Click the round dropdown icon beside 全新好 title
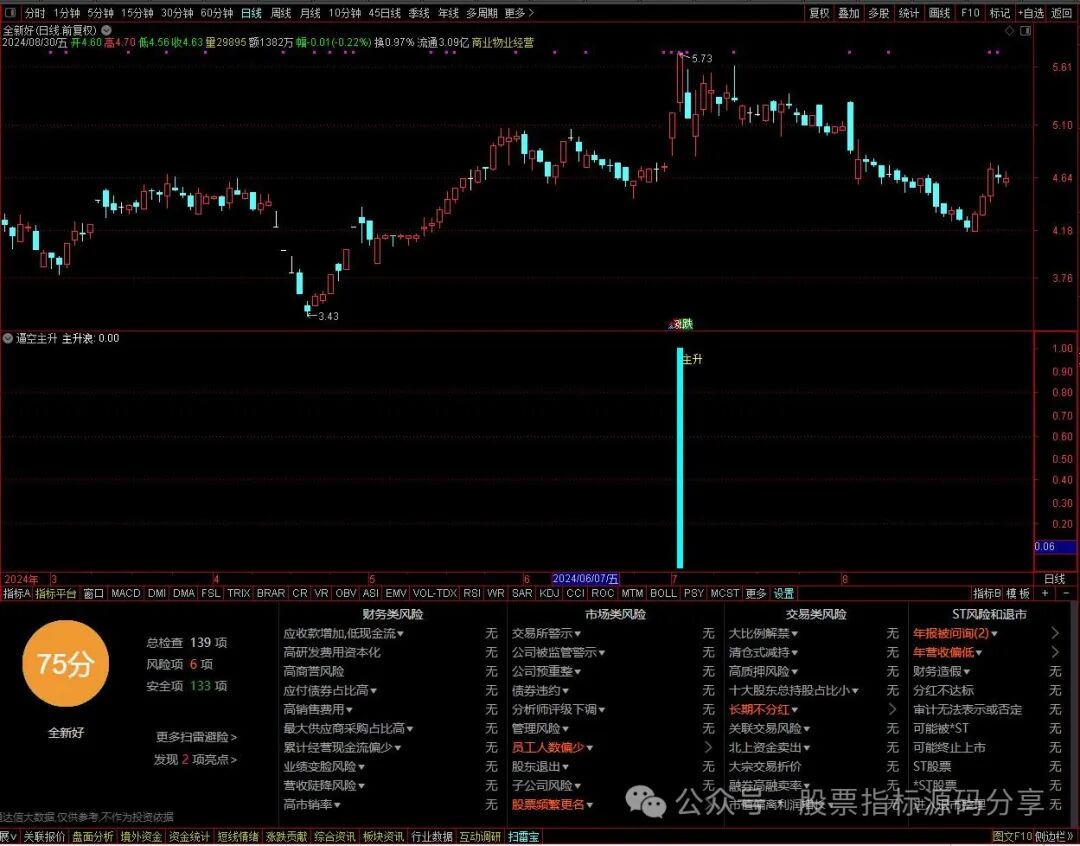1080x846 pixels. pyautogui.click(x=107, y=30)
